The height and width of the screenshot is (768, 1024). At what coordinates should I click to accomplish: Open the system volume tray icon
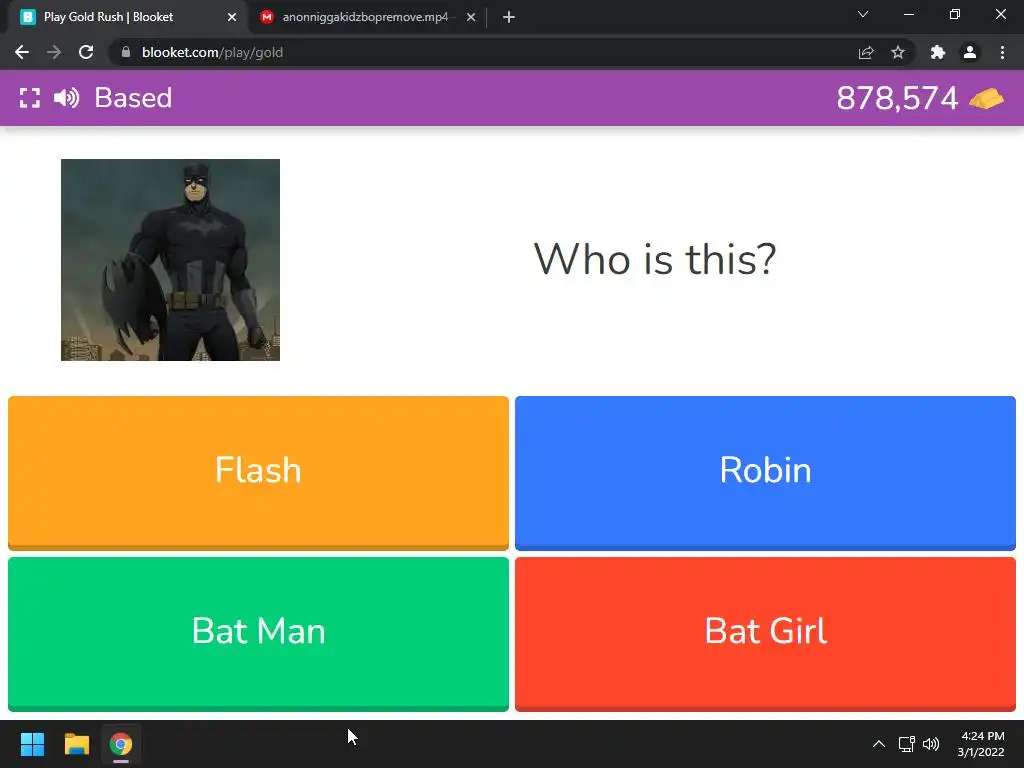931,744
